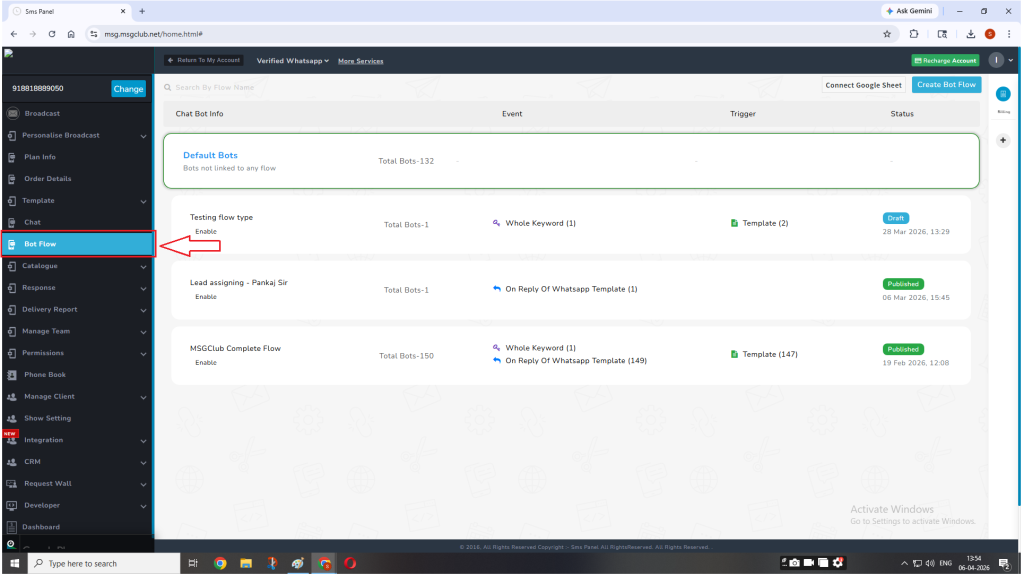This screenshot has height=576, width=1024.
Task: Select Order Details in the sidebar
Action: coord(47,179)
